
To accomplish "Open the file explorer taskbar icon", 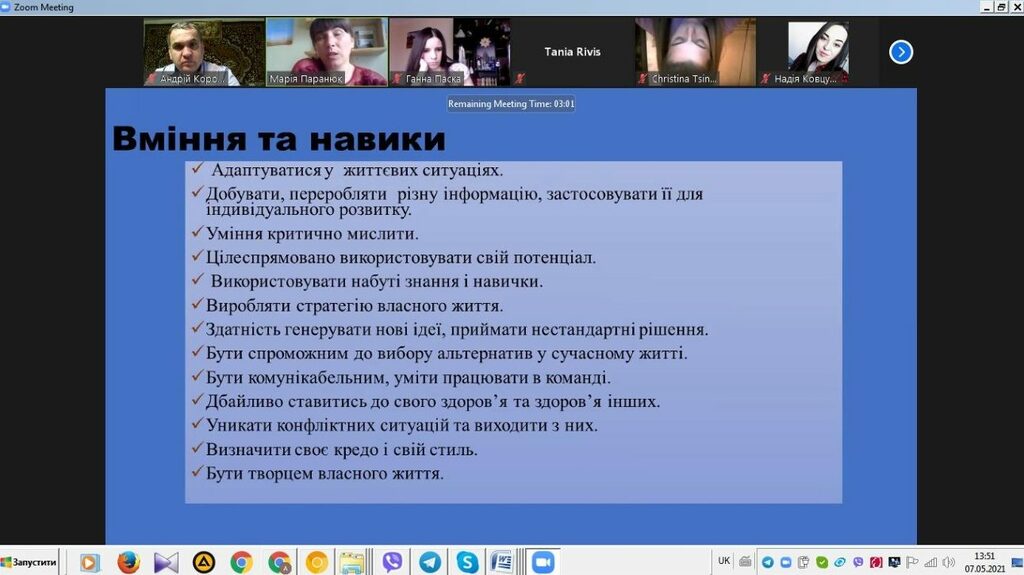I will tap(351, 562).
